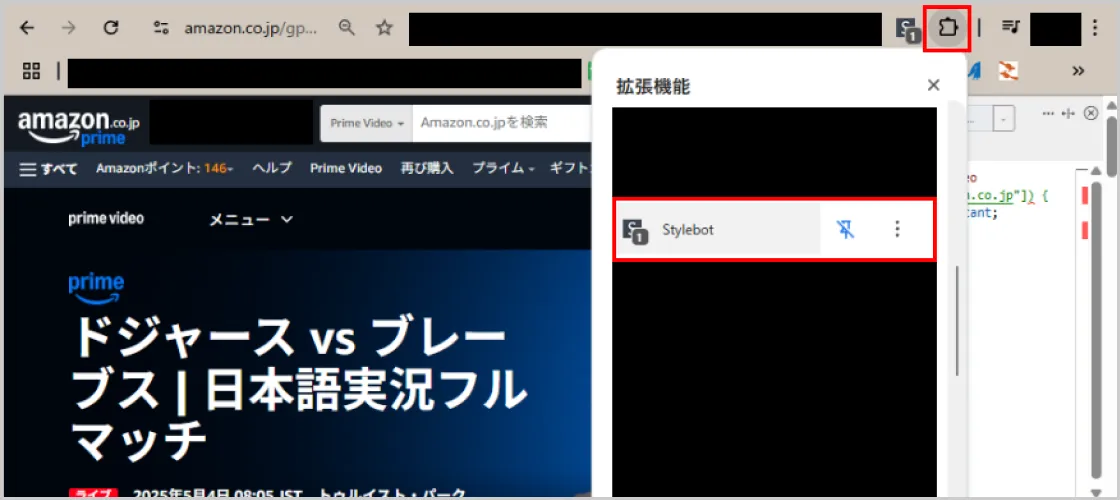Close the Stylebot editor panel
This screenshot has width=1120, height=500.
point(1090,114)
